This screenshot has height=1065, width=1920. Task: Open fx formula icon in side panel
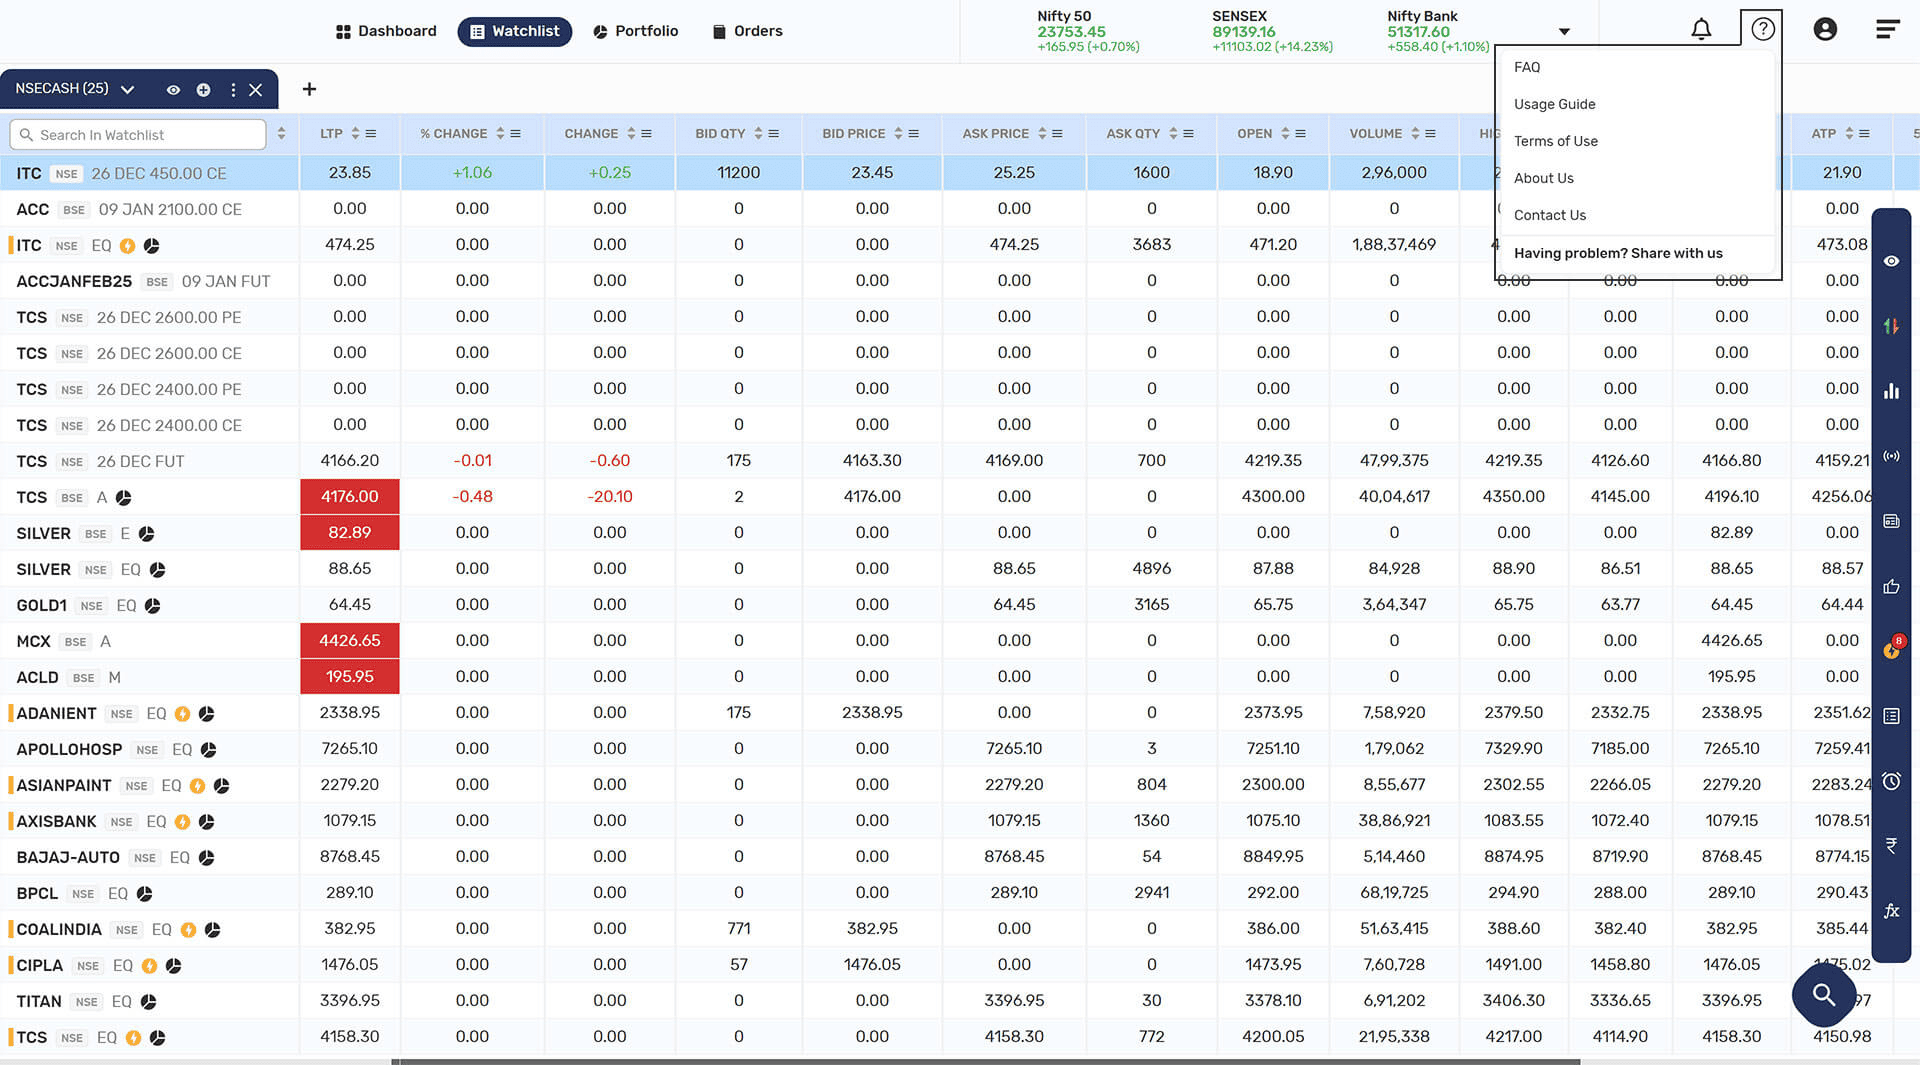click(x=1891, y=911)
